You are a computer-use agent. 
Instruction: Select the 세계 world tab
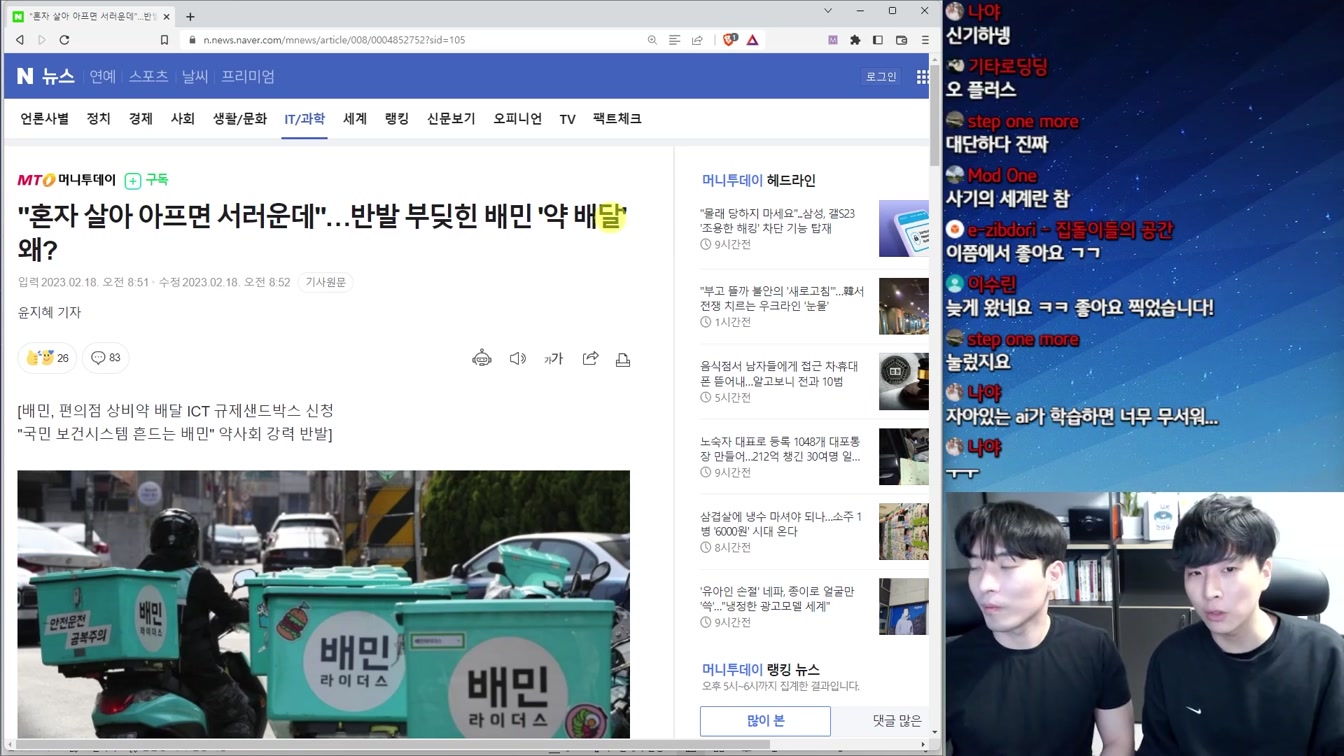coord(355,119)
